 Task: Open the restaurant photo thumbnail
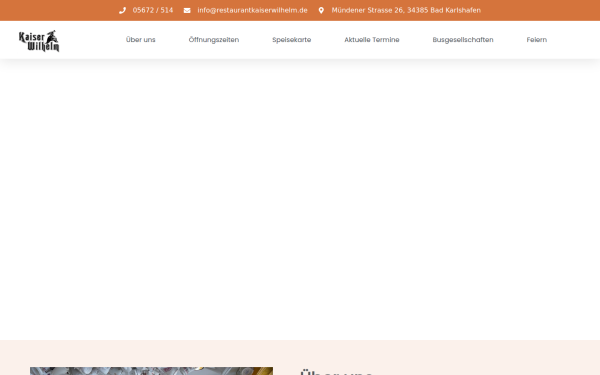152,371
